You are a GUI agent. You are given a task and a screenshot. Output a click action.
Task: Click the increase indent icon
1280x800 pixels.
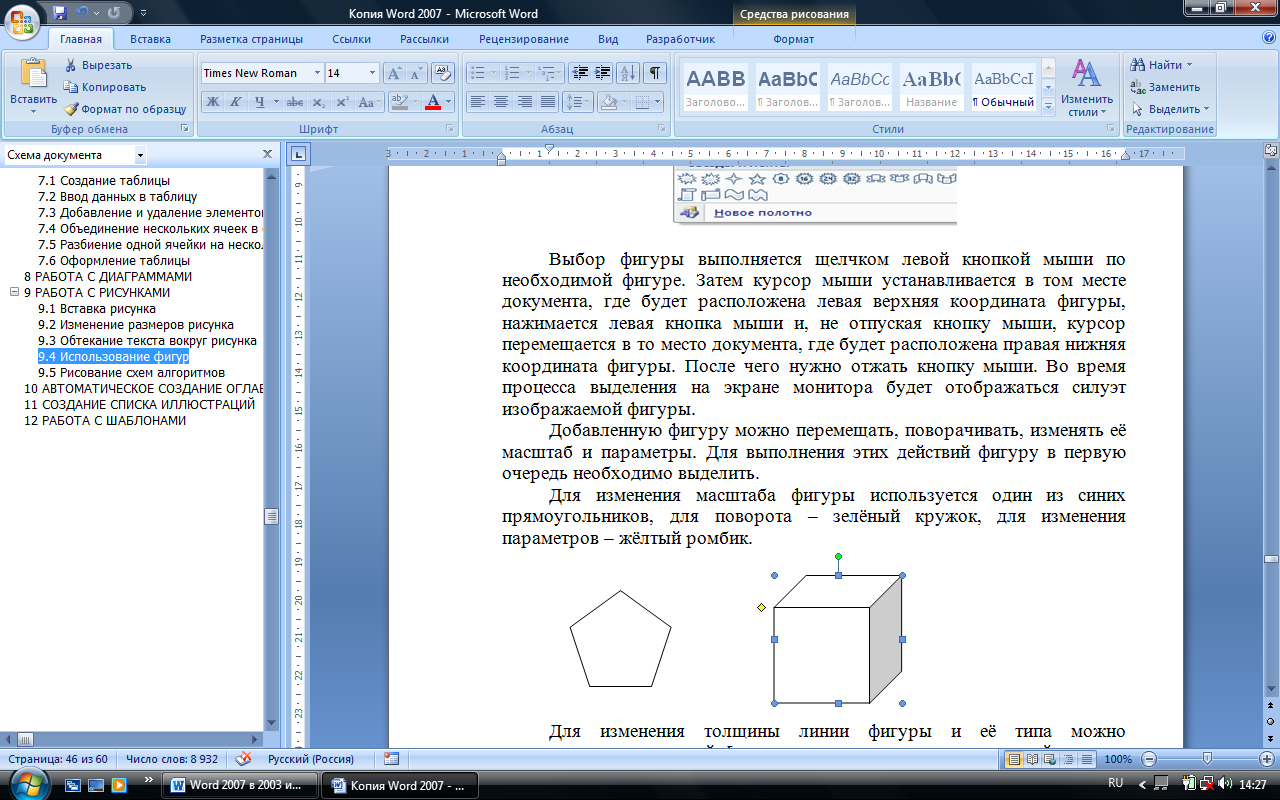tap(603, 73)
